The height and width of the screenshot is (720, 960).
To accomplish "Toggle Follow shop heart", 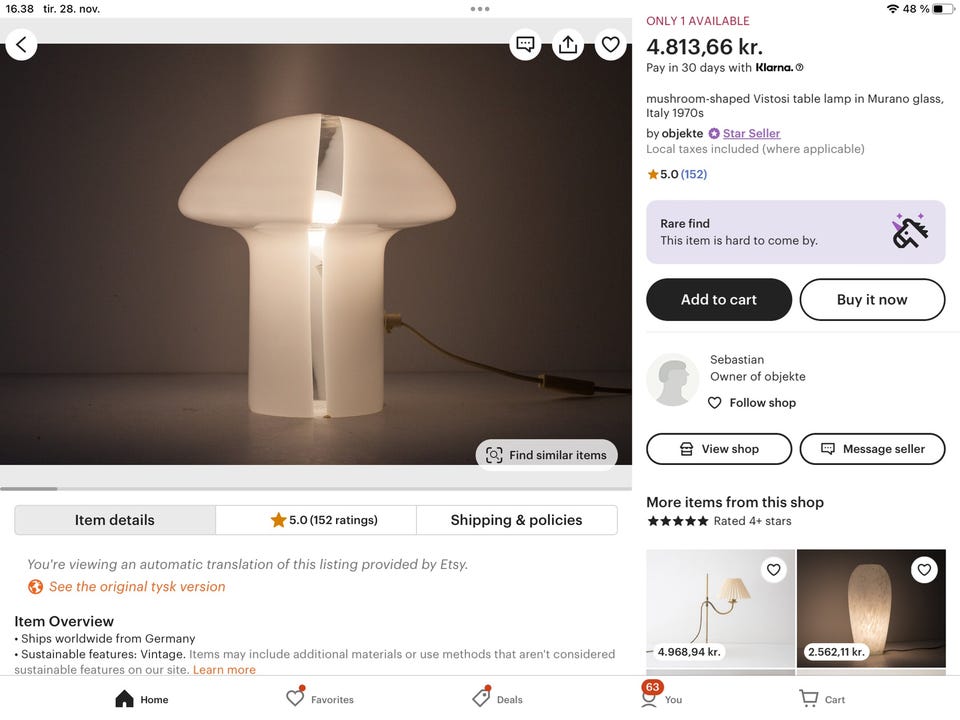I will (x=714, y=403).
